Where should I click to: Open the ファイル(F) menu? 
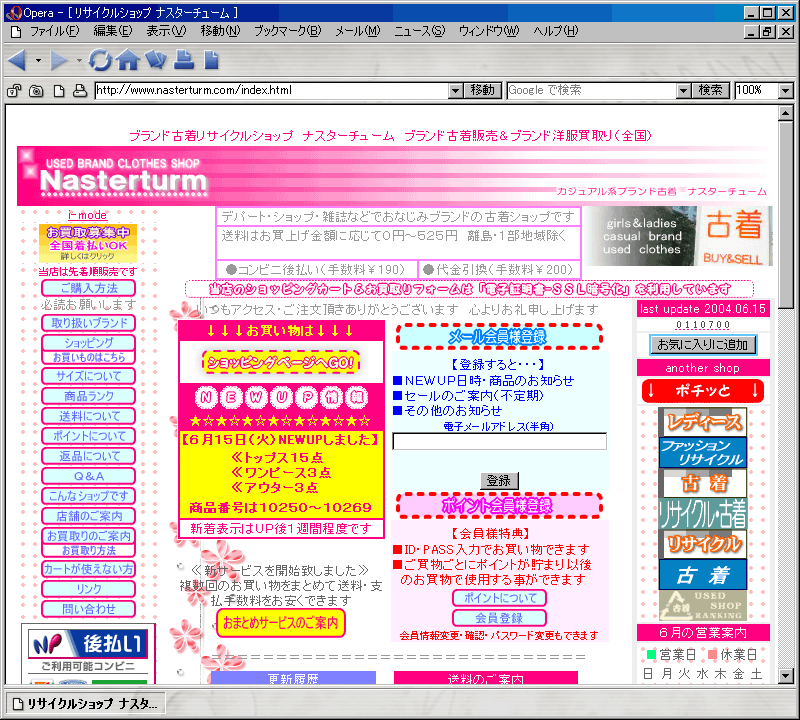[x=54, y=32]
